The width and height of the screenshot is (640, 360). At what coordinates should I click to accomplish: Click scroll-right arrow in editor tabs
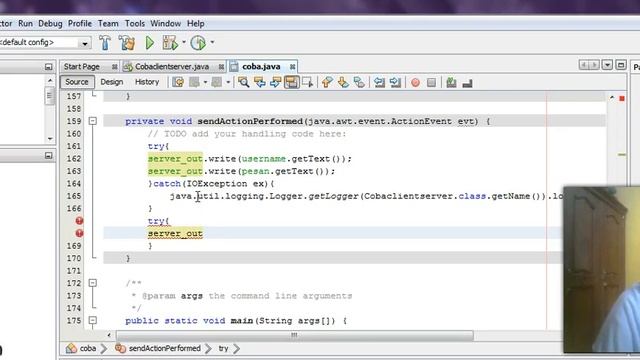coord(594,65)
